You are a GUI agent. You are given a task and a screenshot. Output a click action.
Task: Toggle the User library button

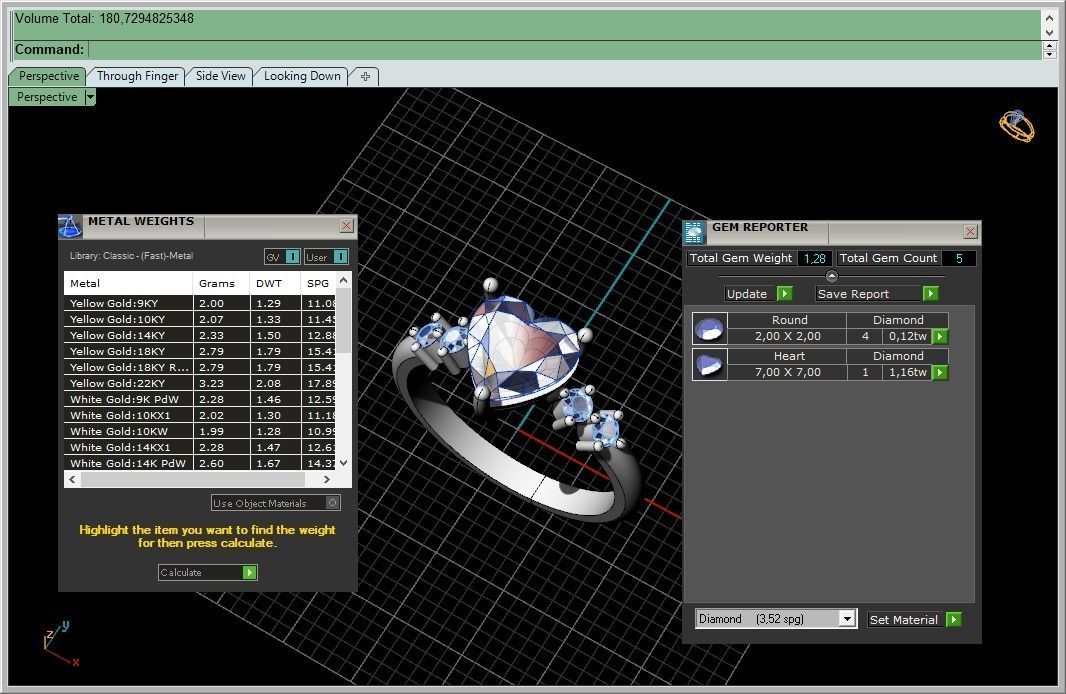click(326, 257)
